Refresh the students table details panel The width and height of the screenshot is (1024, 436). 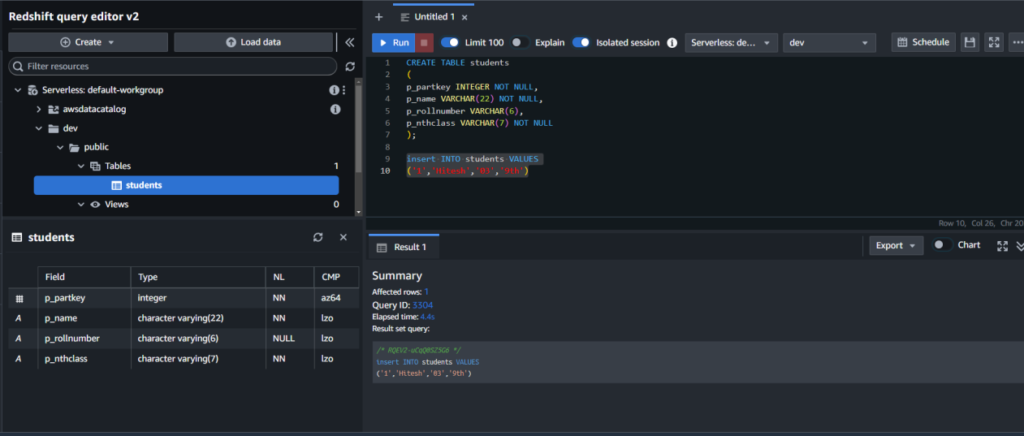(318, 237)
